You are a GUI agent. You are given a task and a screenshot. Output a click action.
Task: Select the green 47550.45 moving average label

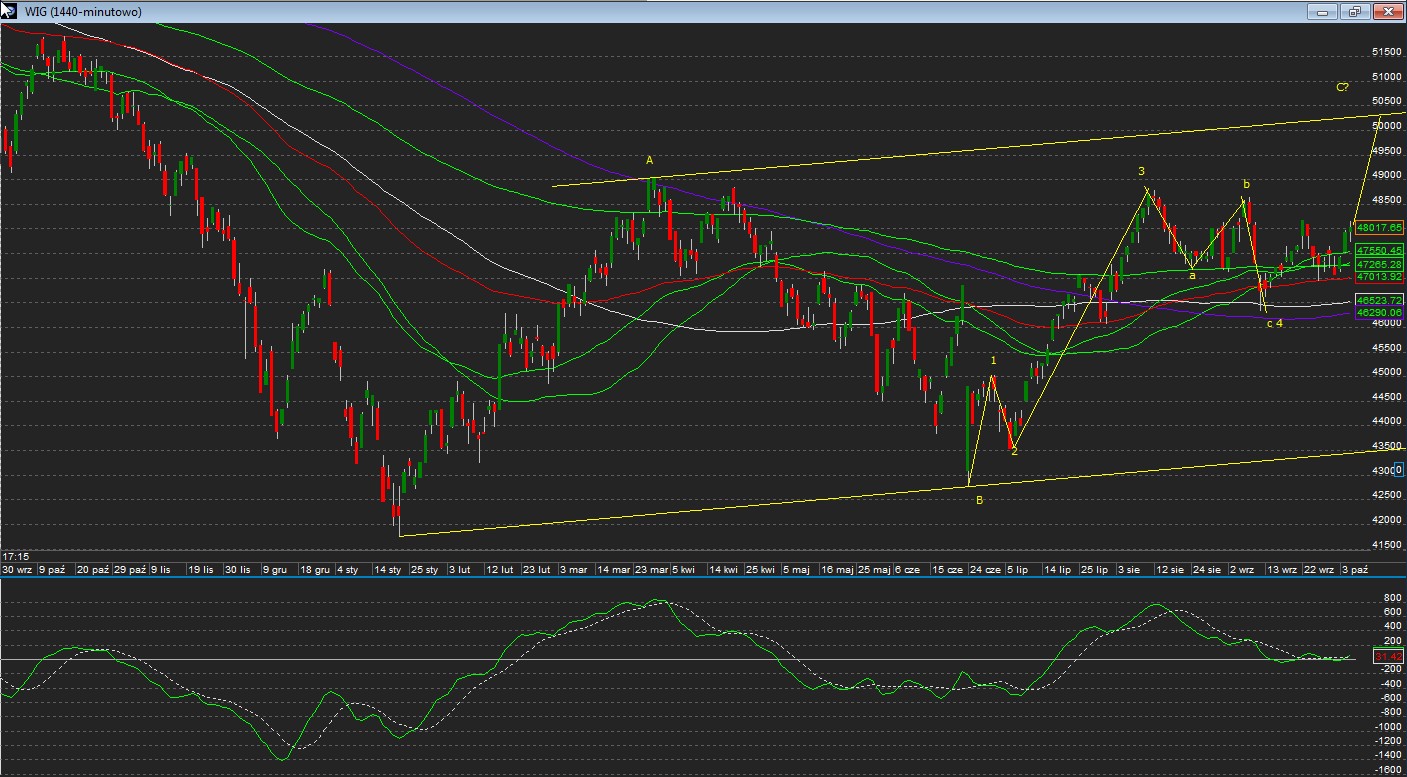click(x=1380, y=251)
